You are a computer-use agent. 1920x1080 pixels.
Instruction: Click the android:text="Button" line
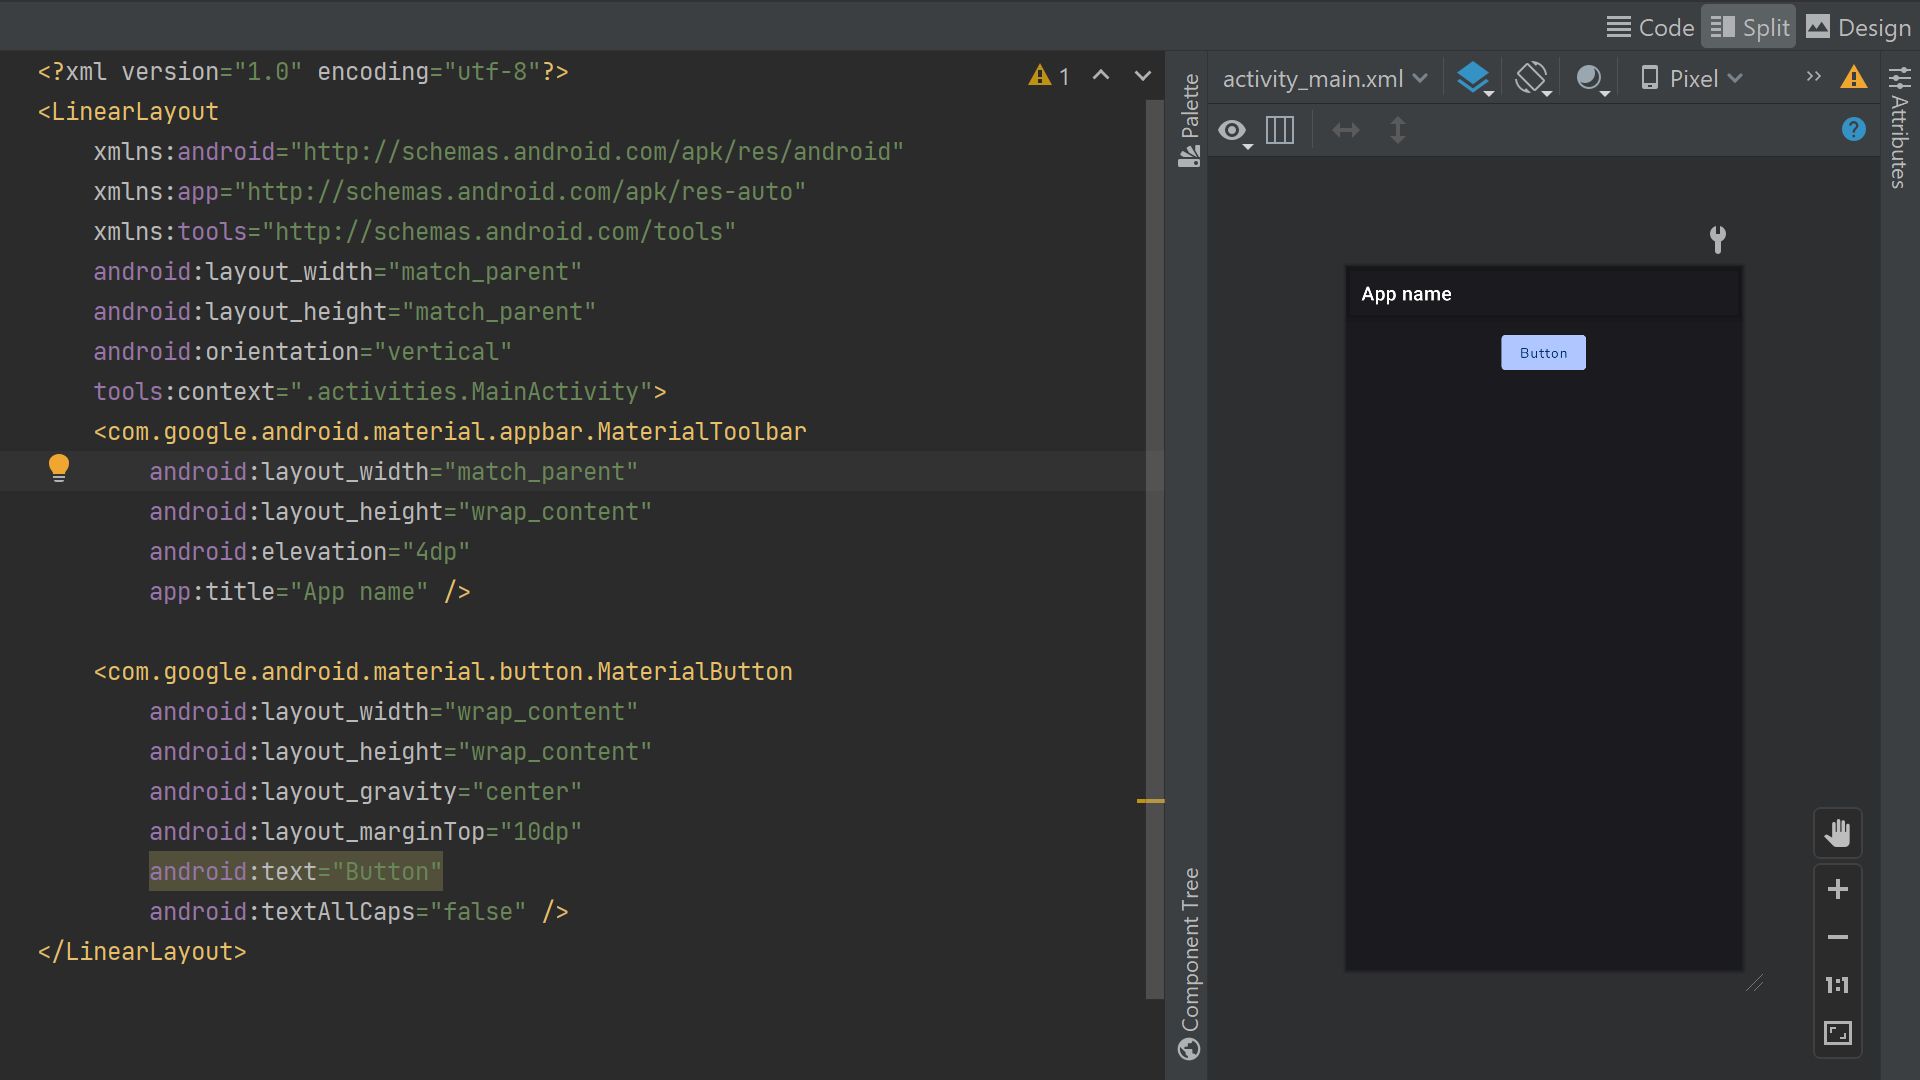click(x=295, y=871)
